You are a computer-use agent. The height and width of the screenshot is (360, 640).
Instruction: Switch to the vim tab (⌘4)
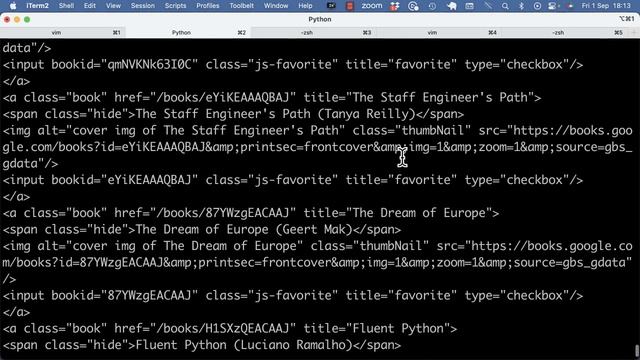(439, 32)
